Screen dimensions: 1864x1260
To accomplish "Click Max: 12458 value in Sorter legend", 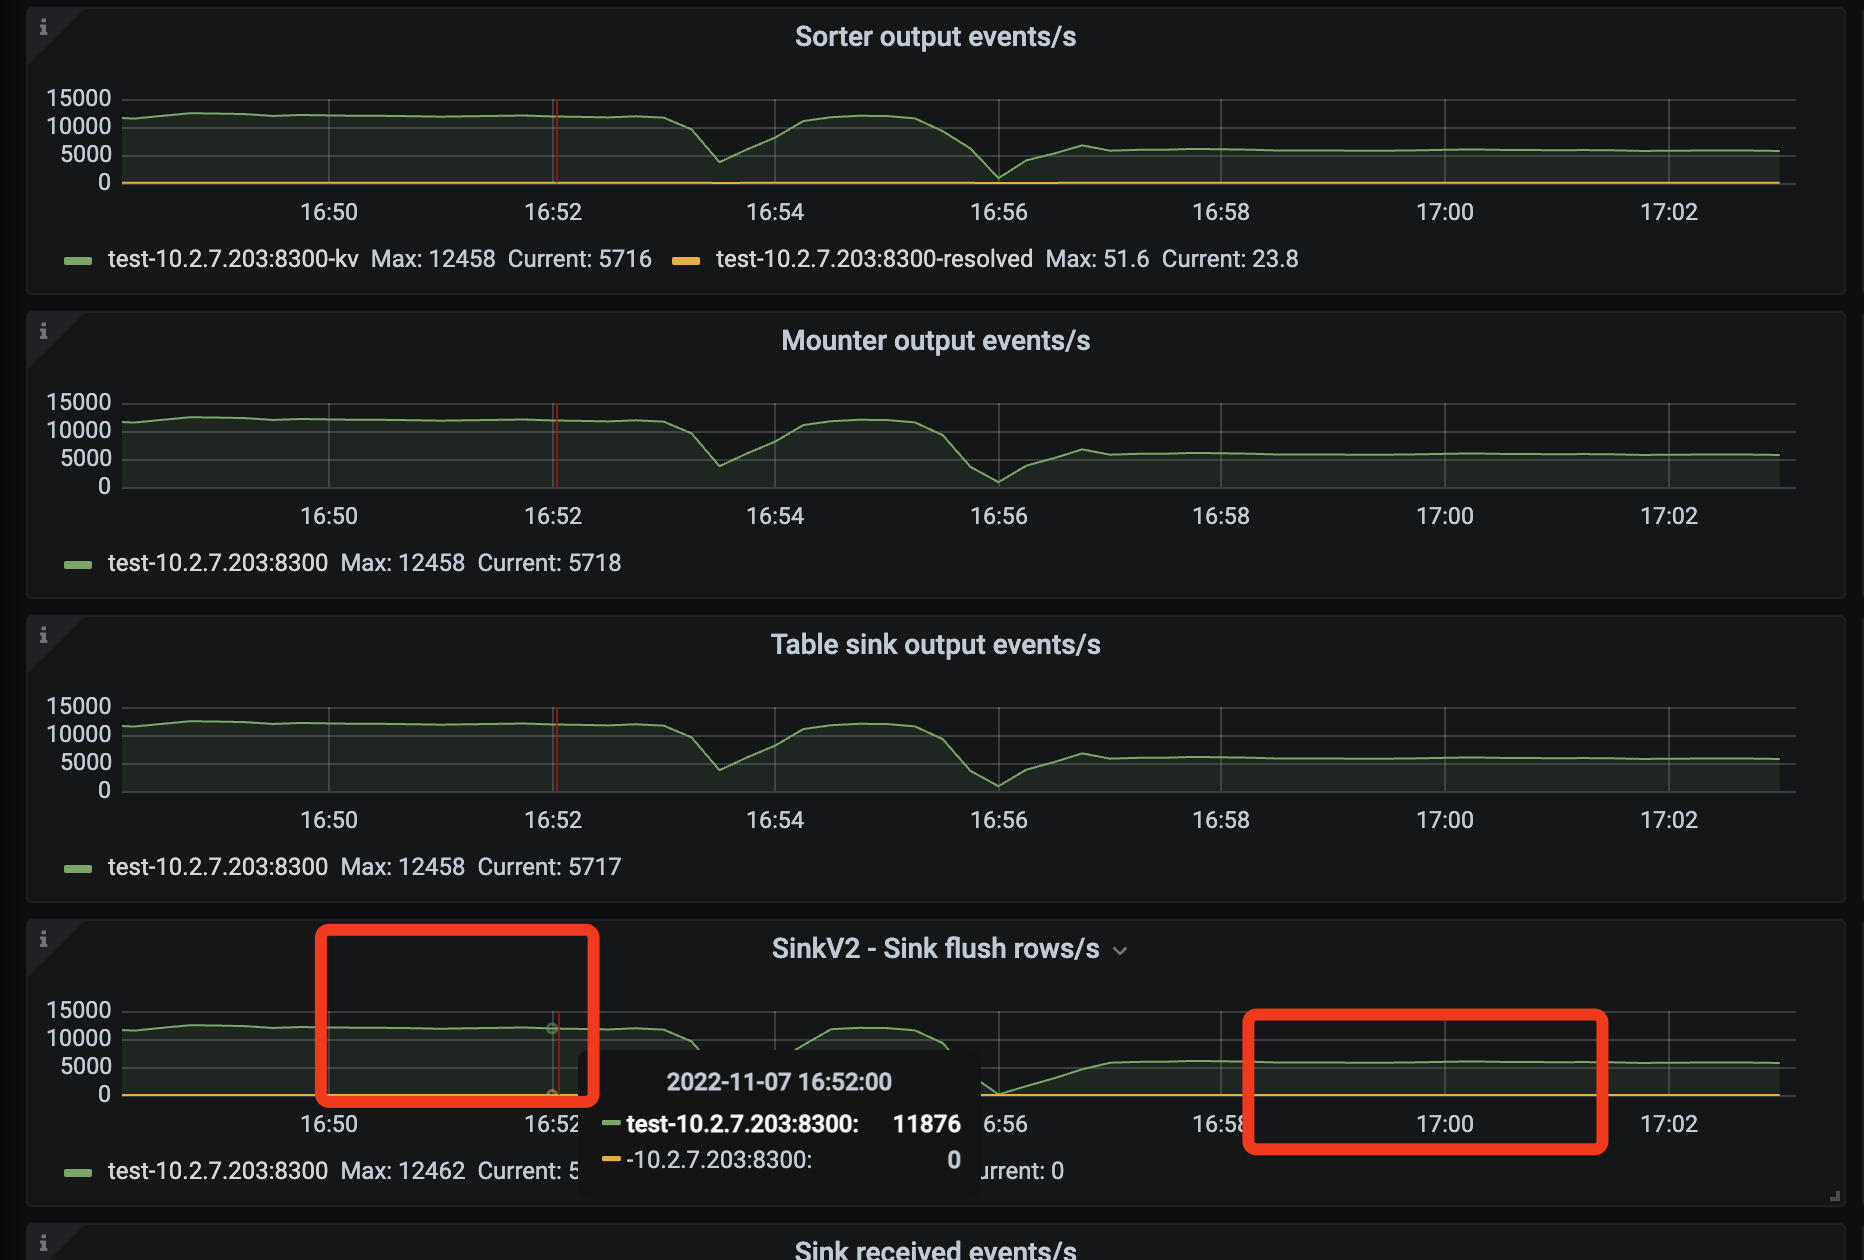I will click(433, 259).
